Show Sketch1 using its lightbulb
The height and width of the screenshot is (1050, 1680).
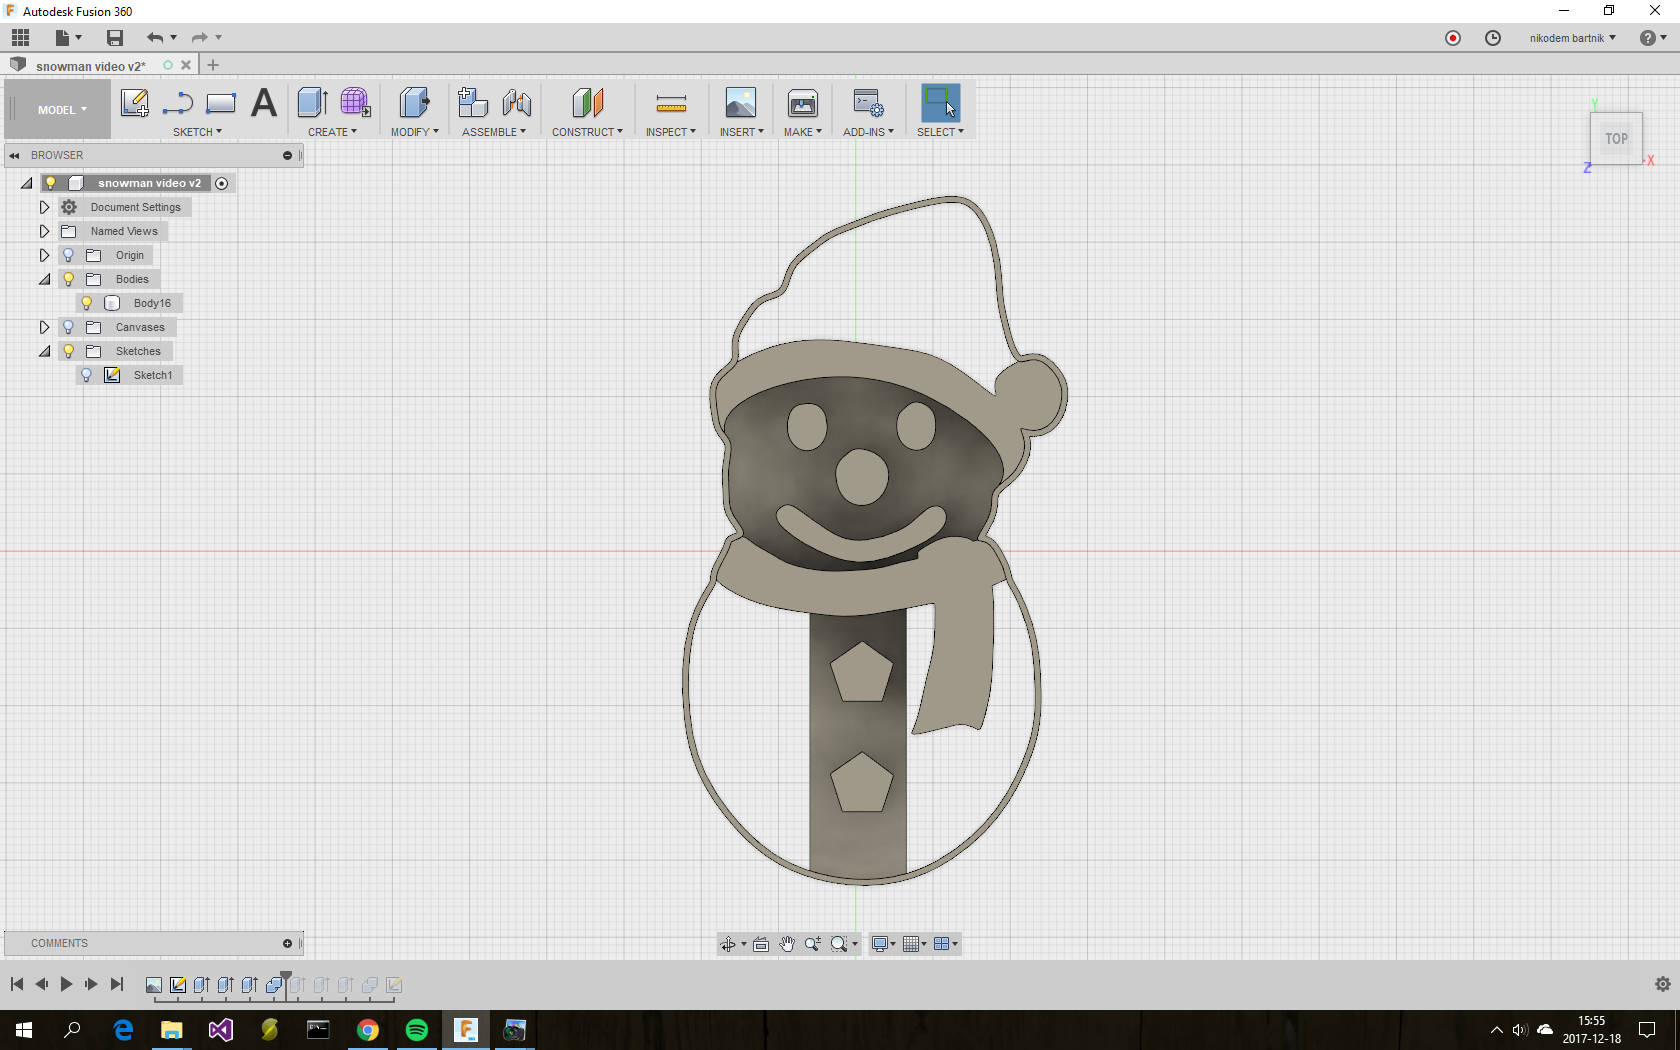(x=87, y=375)
